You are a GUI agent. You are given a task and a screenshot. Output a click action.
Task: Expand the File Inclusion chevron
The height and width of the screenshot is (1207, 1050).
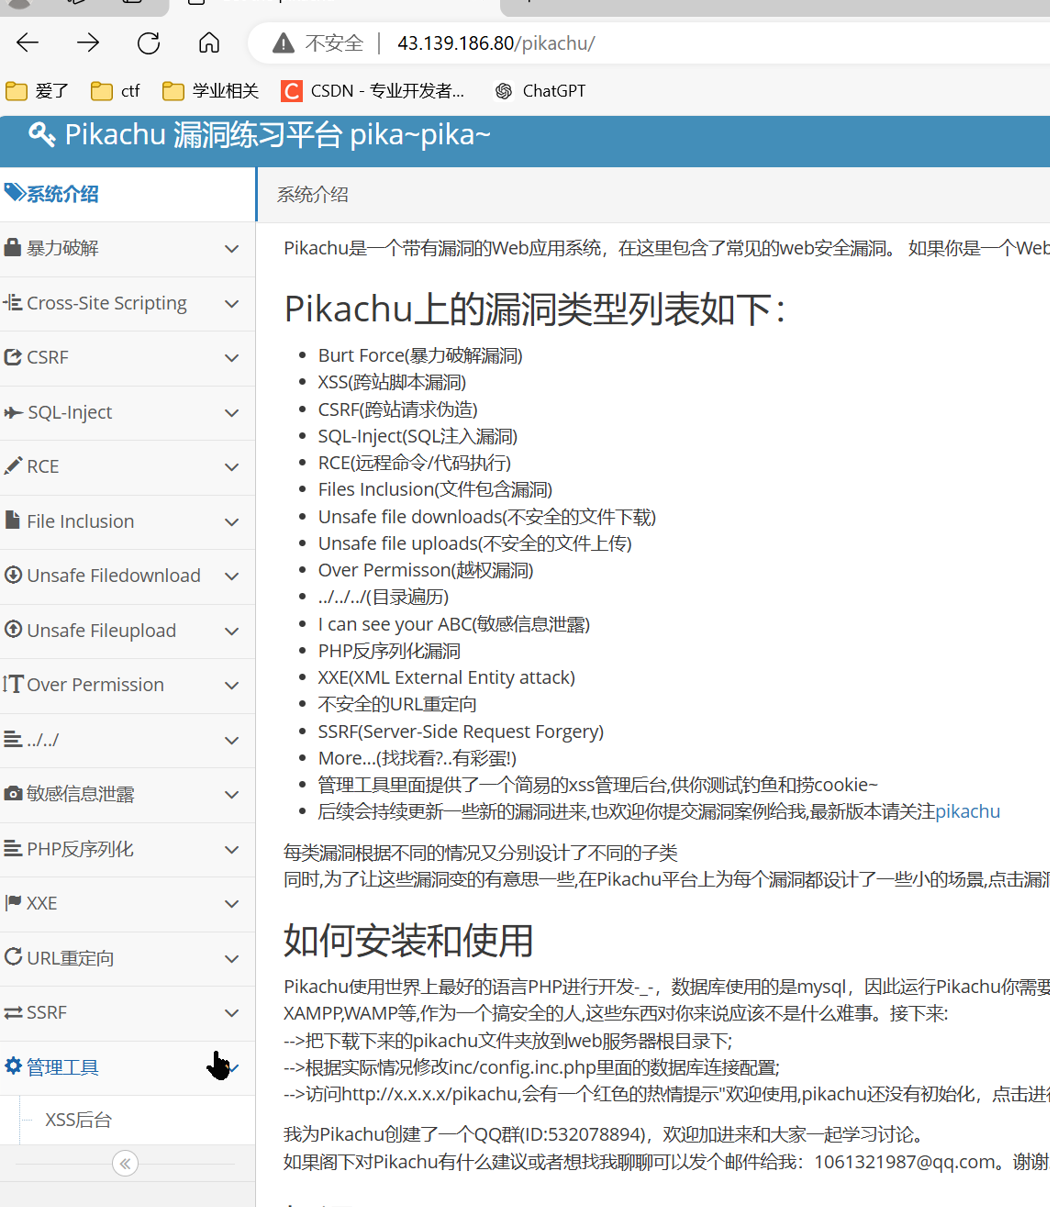tap(232, 522)
